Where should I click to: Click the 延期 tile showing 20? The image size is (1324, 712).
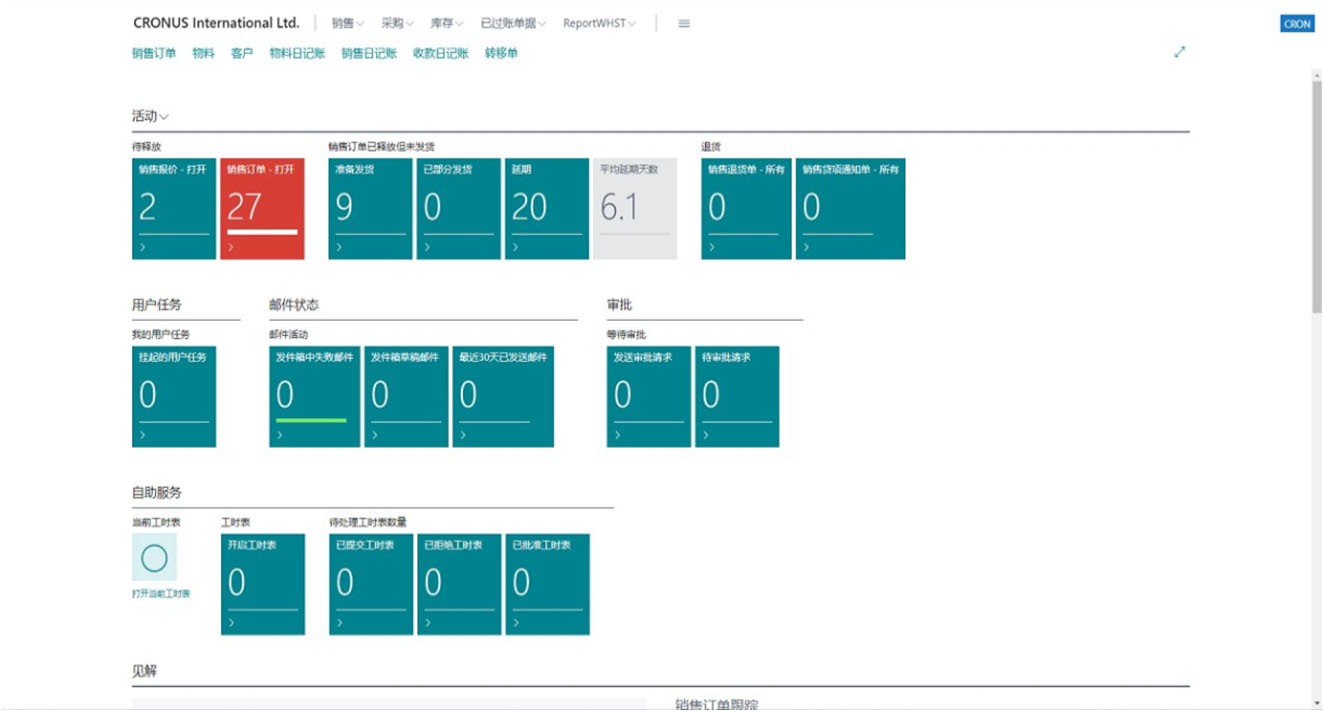[547, 207]
